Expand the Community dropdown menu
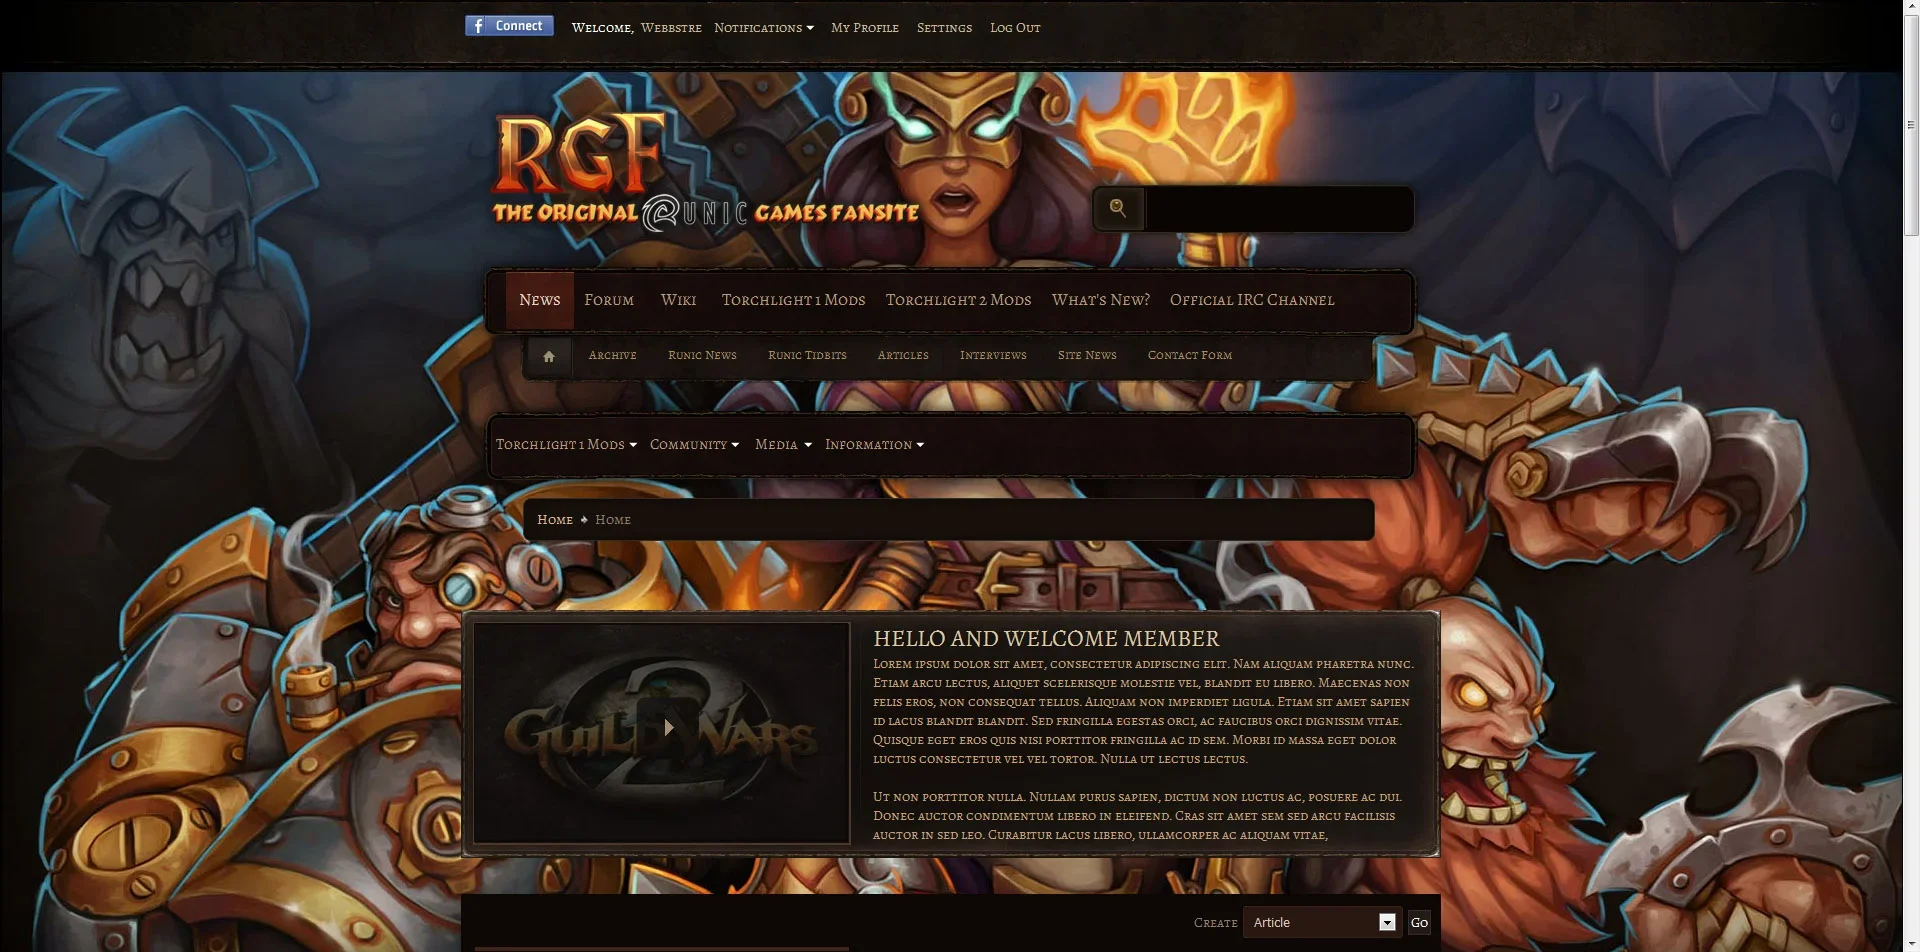 [x=694, y=444]
